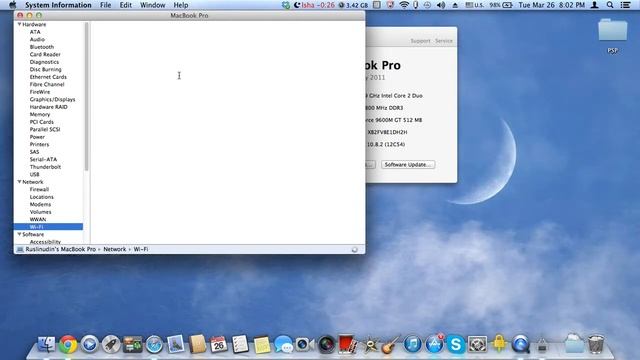
Task: Open Reminders checklist icon in Dock
Action: coord(240,344)
